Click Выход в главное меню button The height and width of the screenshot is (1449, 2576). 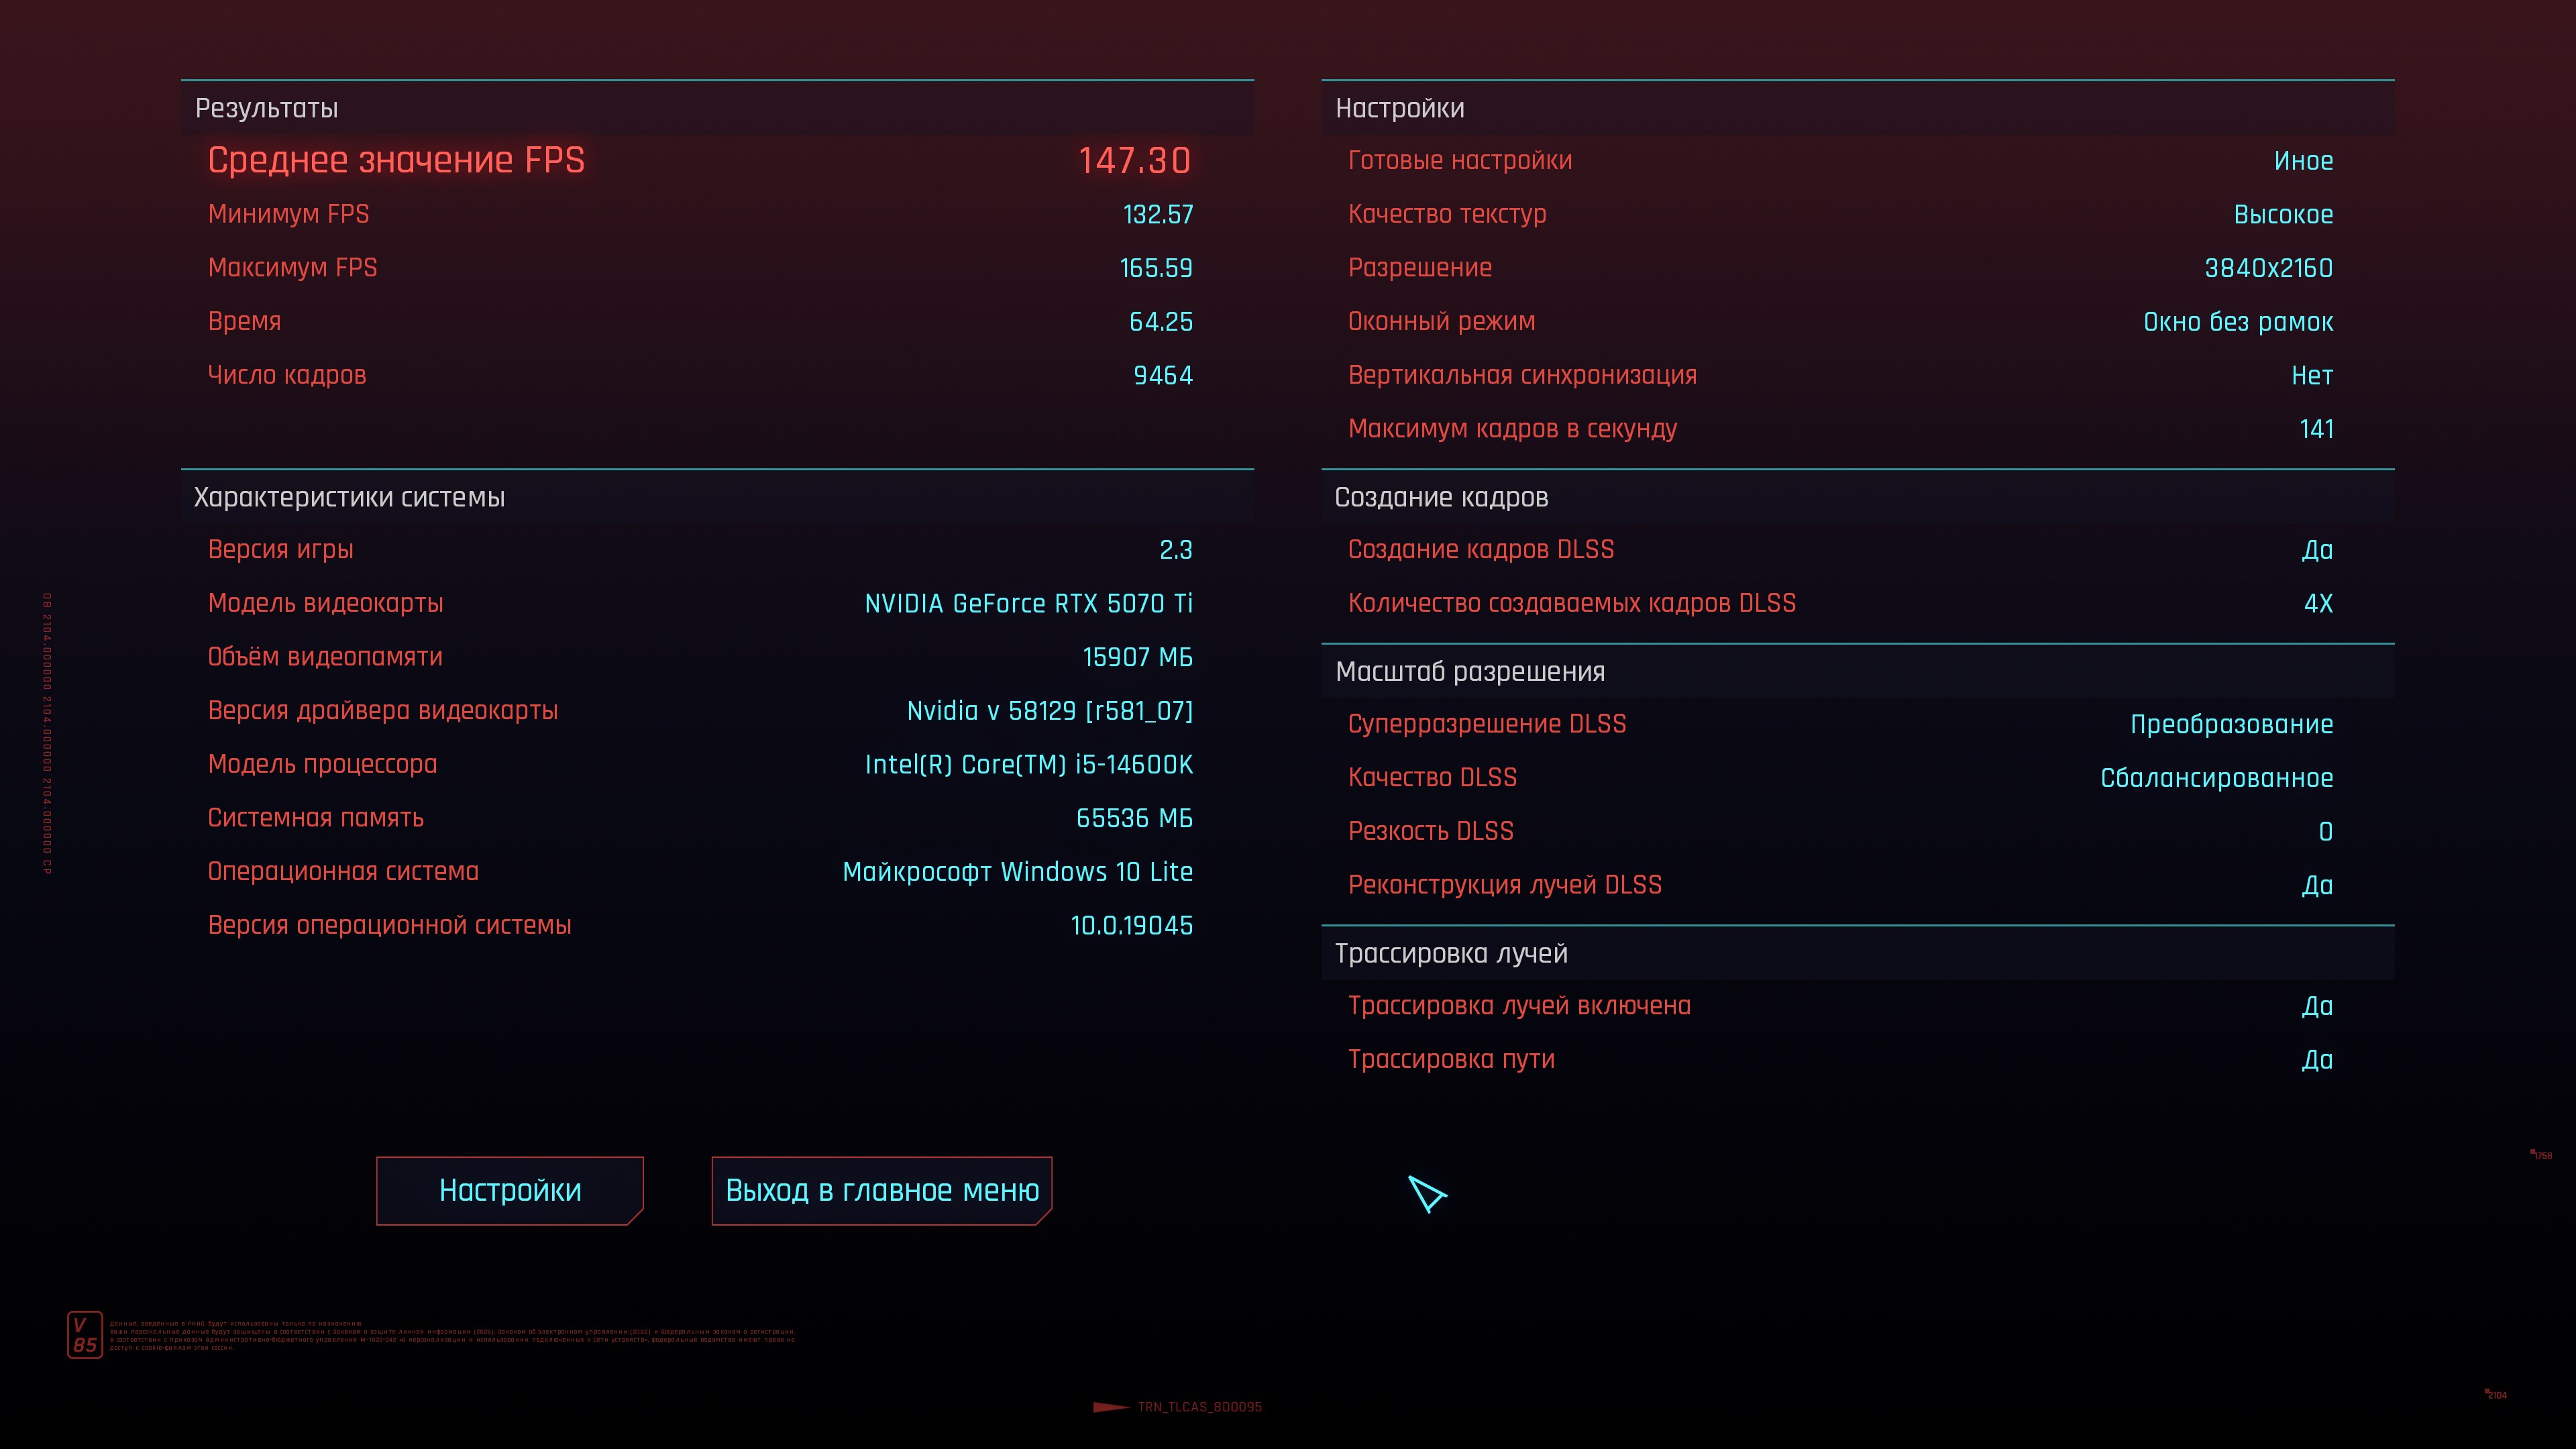coord(881,1190)
